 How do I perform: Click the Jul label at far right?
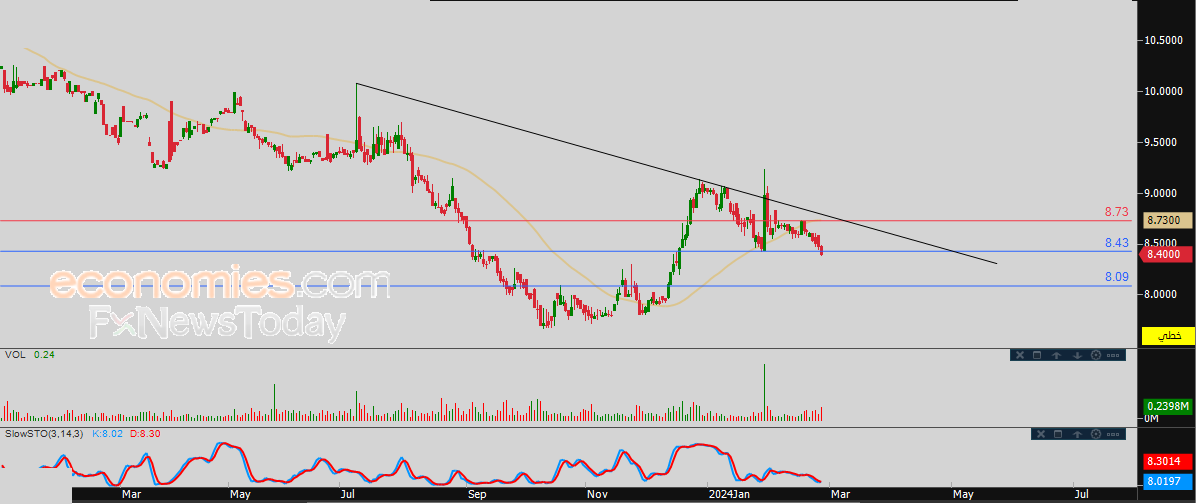coord(1082,496)
